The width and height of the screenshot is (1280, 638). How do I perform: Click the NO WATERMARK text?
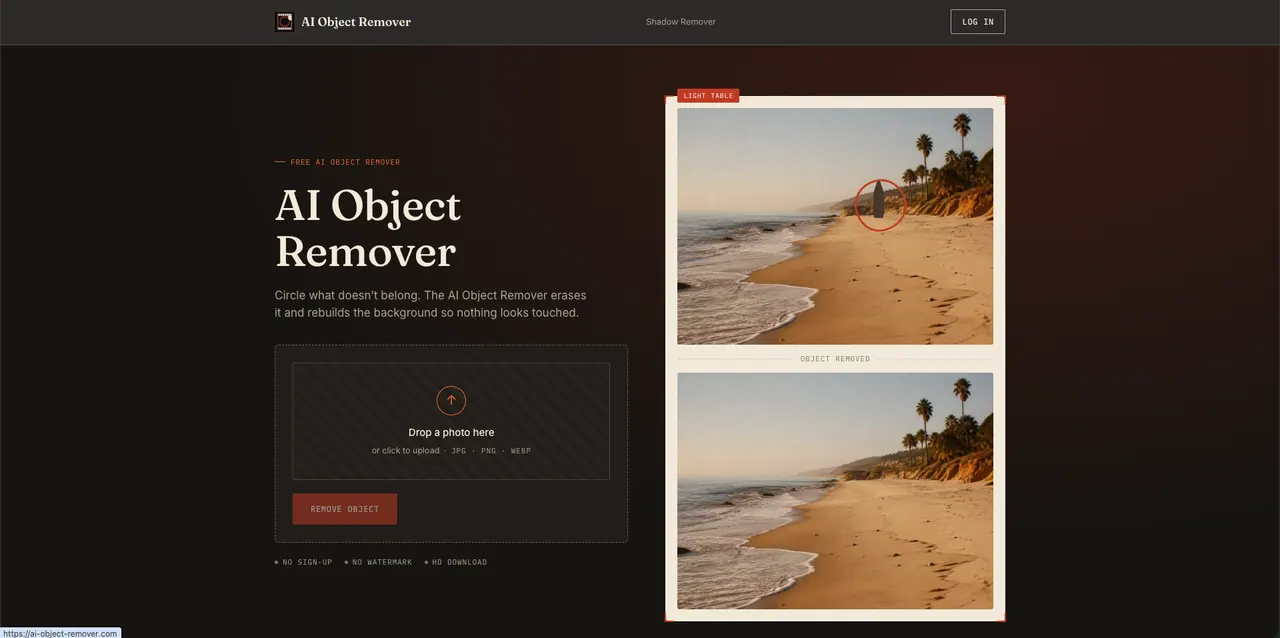point(382,562)
